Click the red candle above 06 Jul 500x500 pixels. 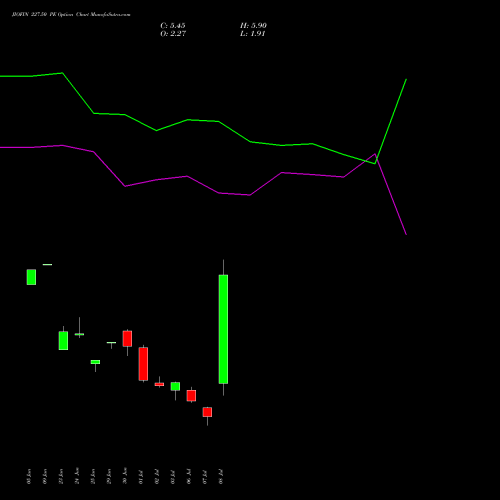coord(191,396)
